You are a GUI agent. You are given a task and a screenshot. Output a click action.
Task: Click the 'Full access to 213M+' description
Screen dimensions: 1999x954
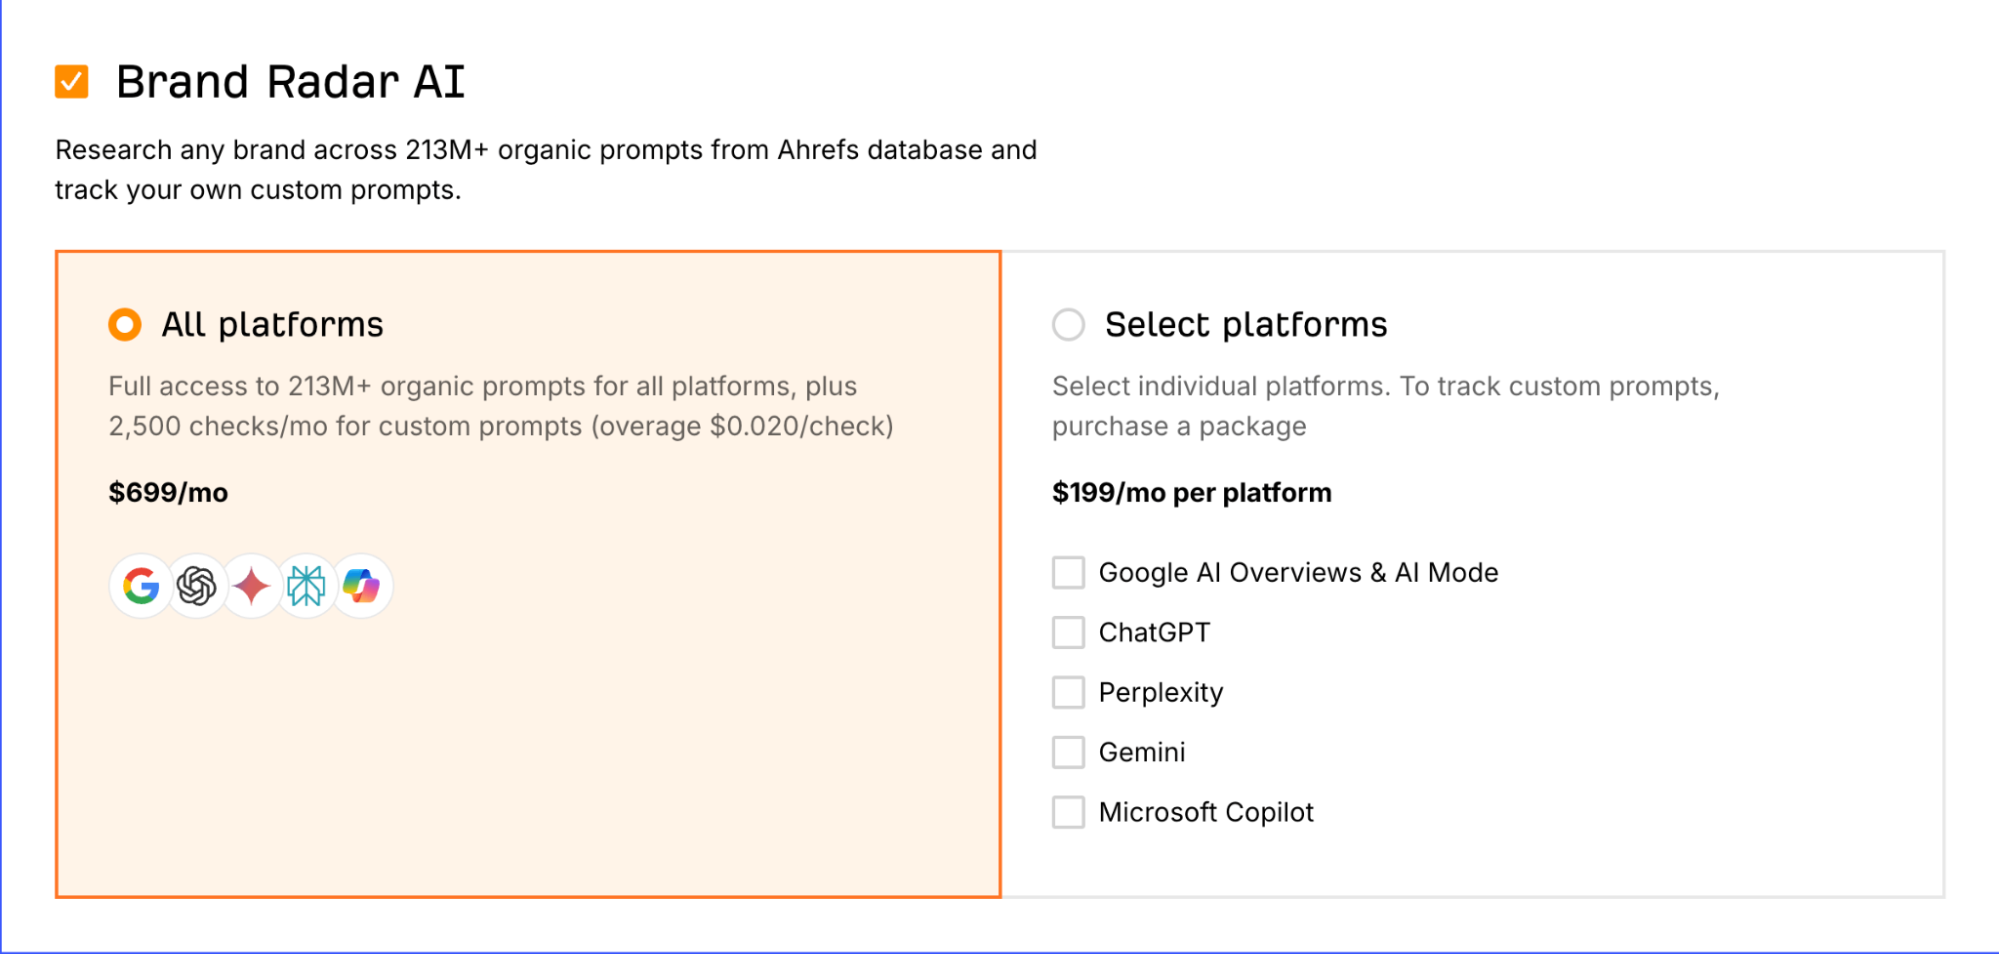[x=501, y=407]
